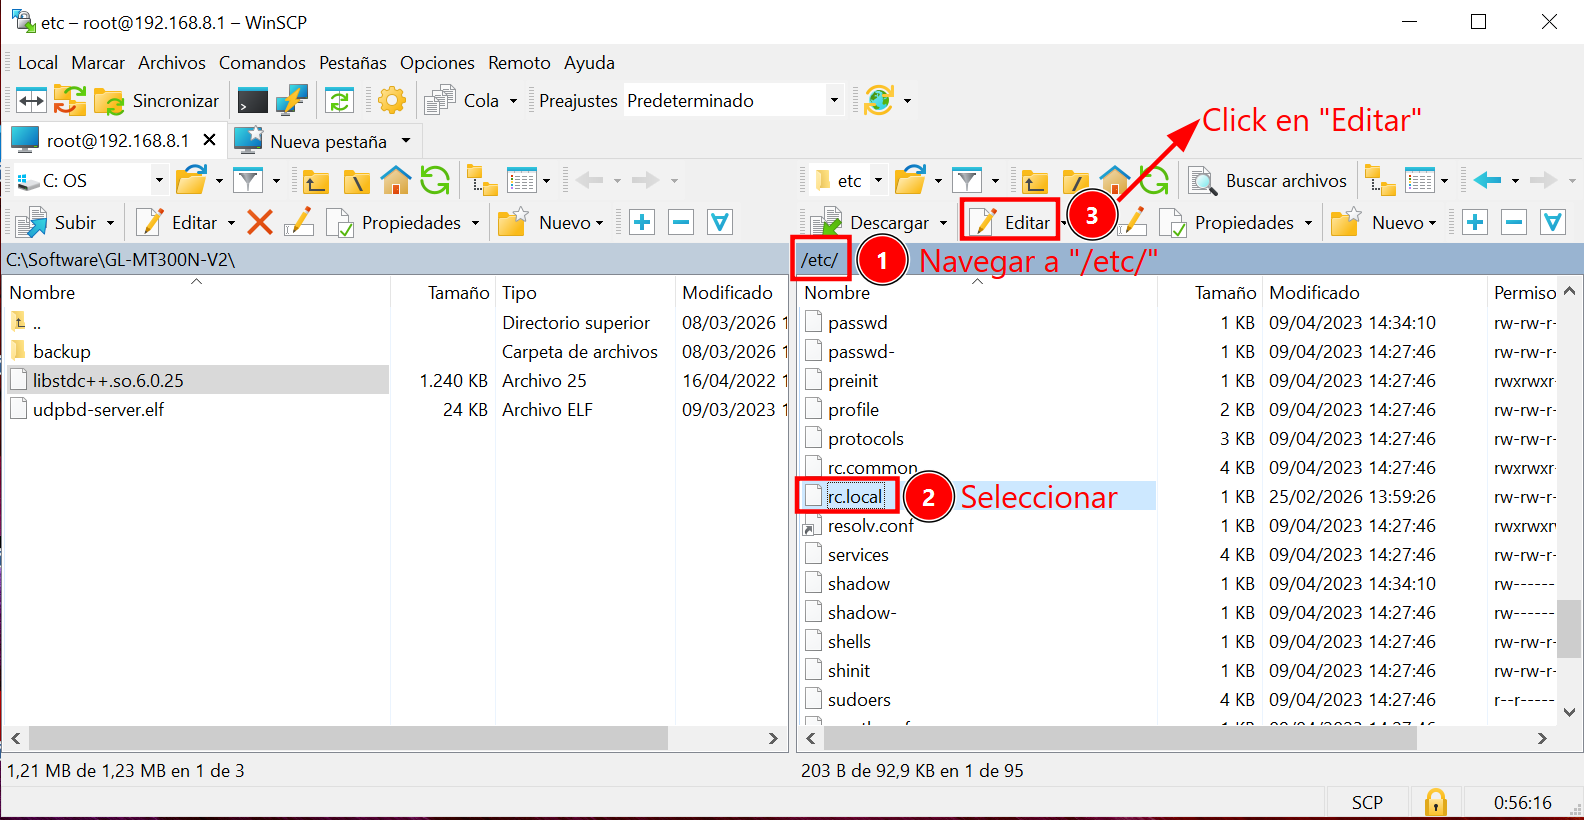Click the red delete X icon

260,222
